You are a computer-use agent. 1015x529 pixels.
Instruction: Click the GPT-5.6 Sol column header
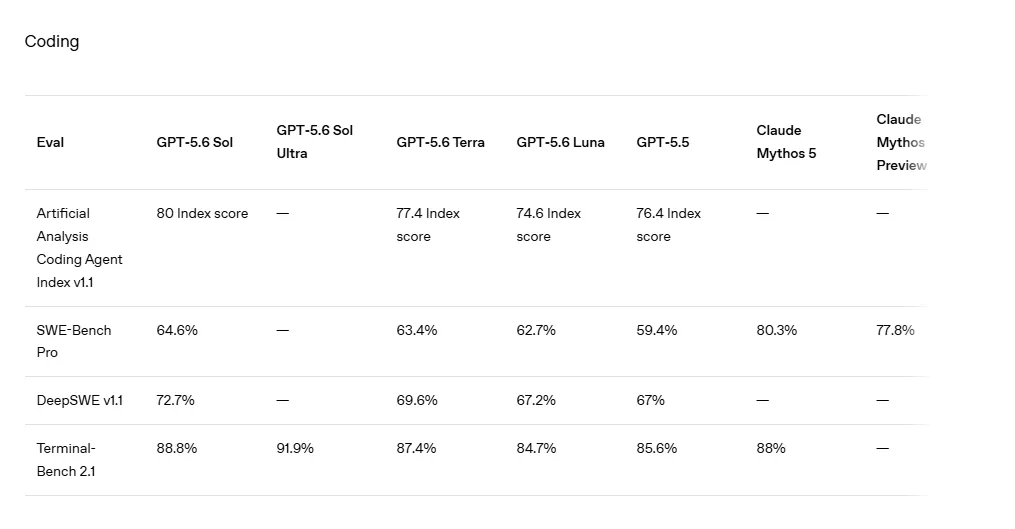pos(194,142)
